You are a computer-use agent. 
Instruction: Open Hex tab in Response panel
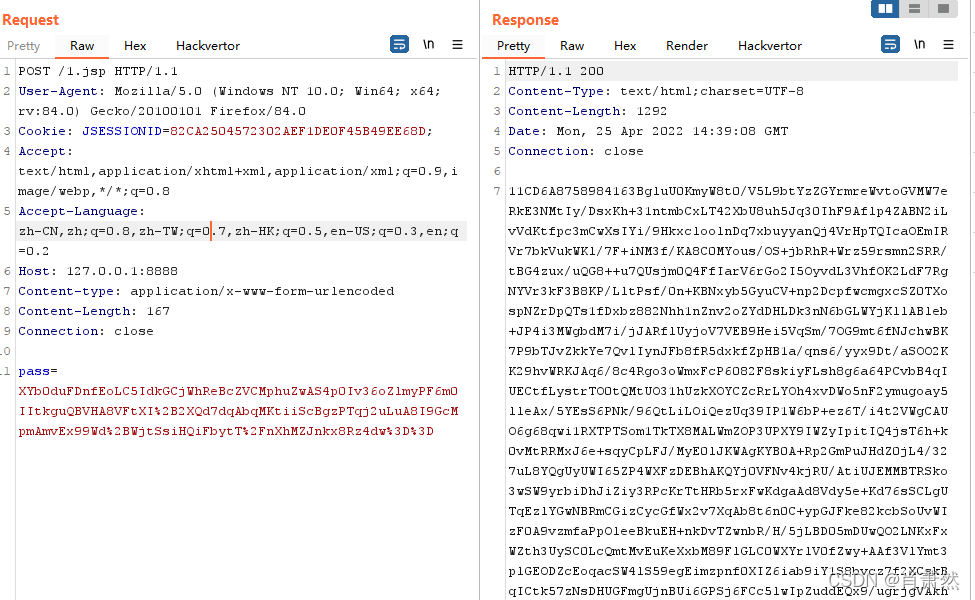(625, 46)
